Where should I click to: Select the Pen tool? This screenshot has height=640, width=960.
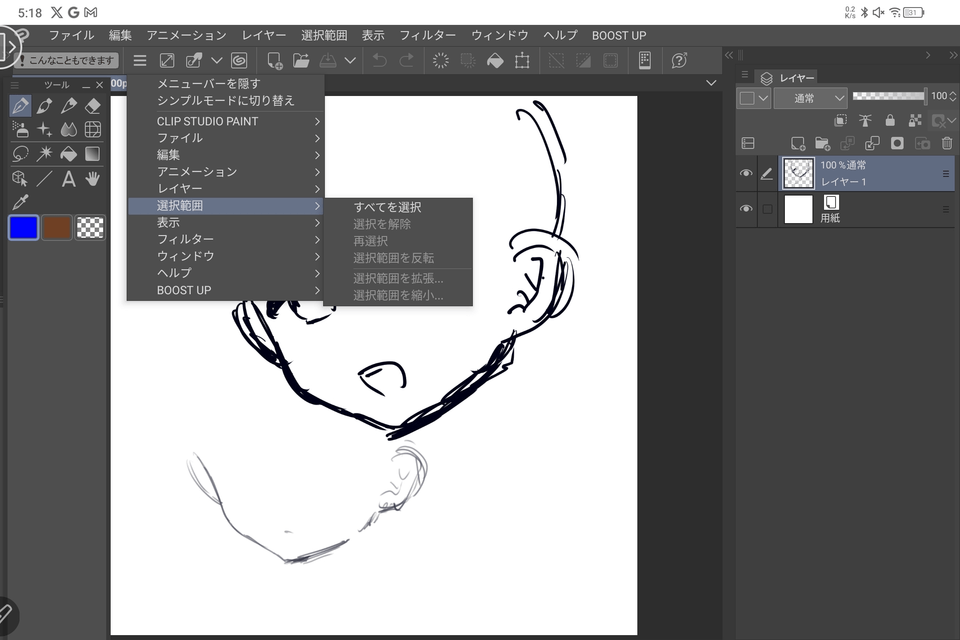(20, 106)
